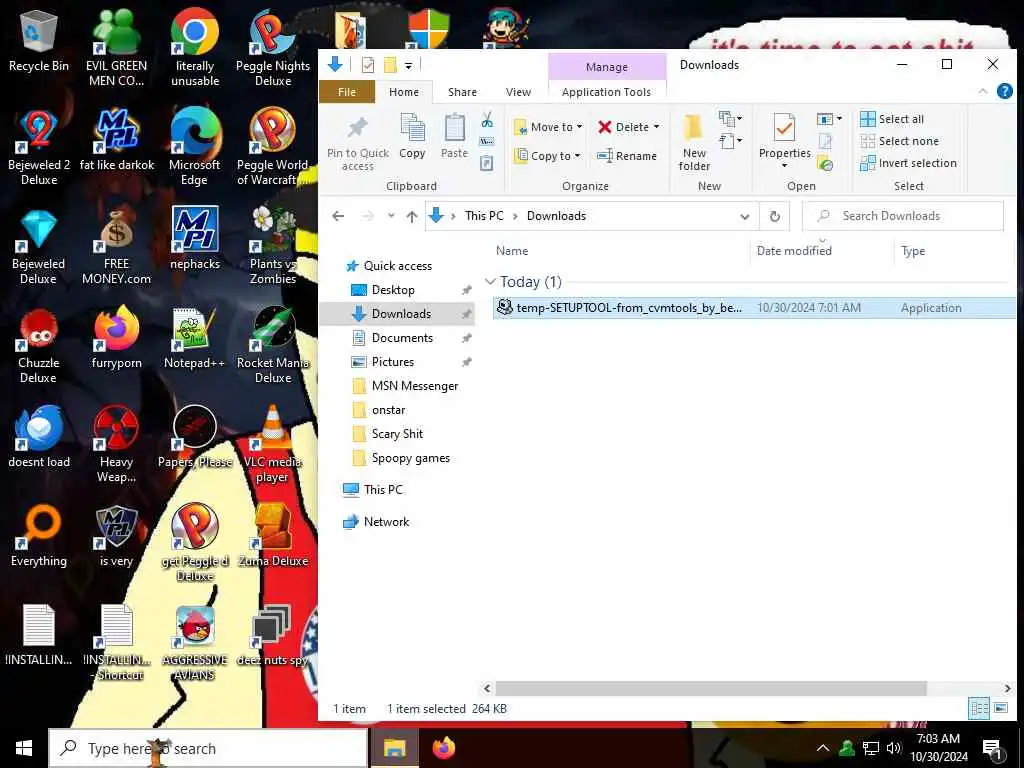Switch to the View ribbon tab
Viewport: 1024px width, 768px height.
519,92
